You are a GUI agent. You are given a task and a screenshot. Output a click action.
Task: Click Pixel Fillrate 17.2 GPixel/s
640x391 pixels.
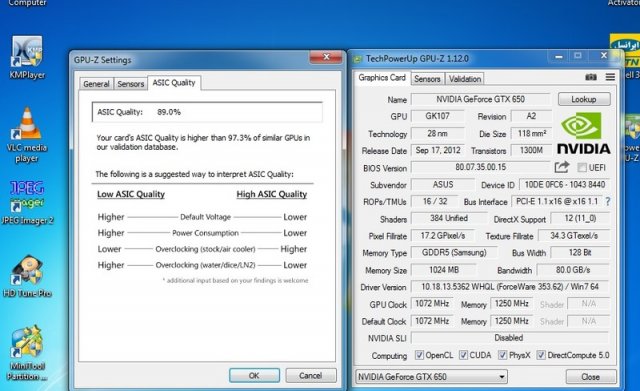pyautogui.click(x=443, y=235)
